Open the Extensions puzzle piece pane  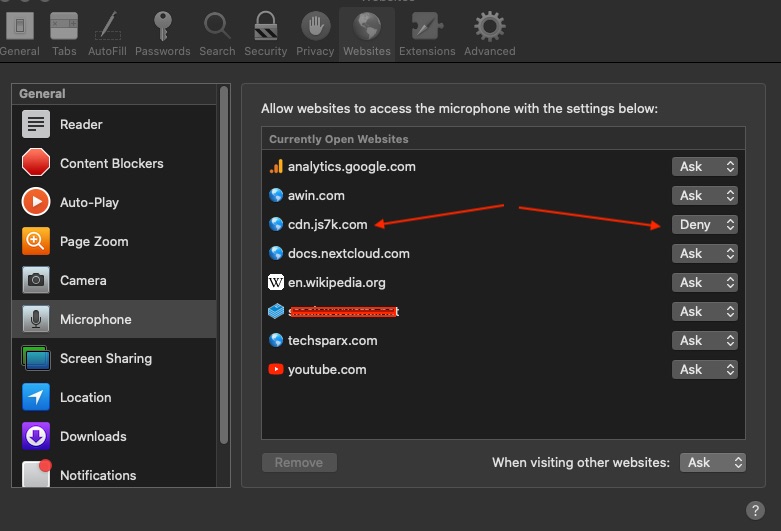point(427,34)
